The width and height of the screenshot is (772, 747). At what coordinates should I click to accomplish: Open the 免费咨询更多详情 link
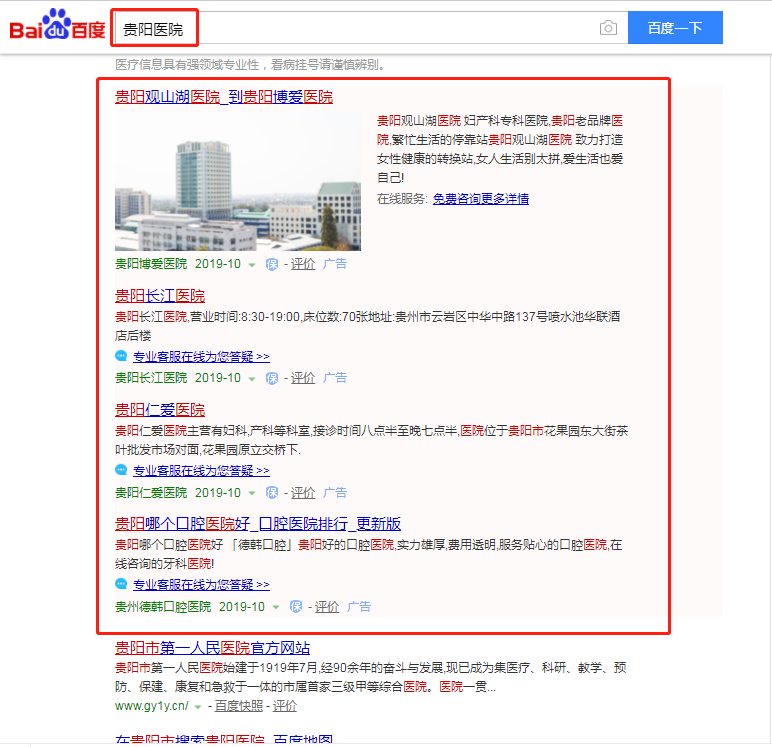[x=480, y=199]
